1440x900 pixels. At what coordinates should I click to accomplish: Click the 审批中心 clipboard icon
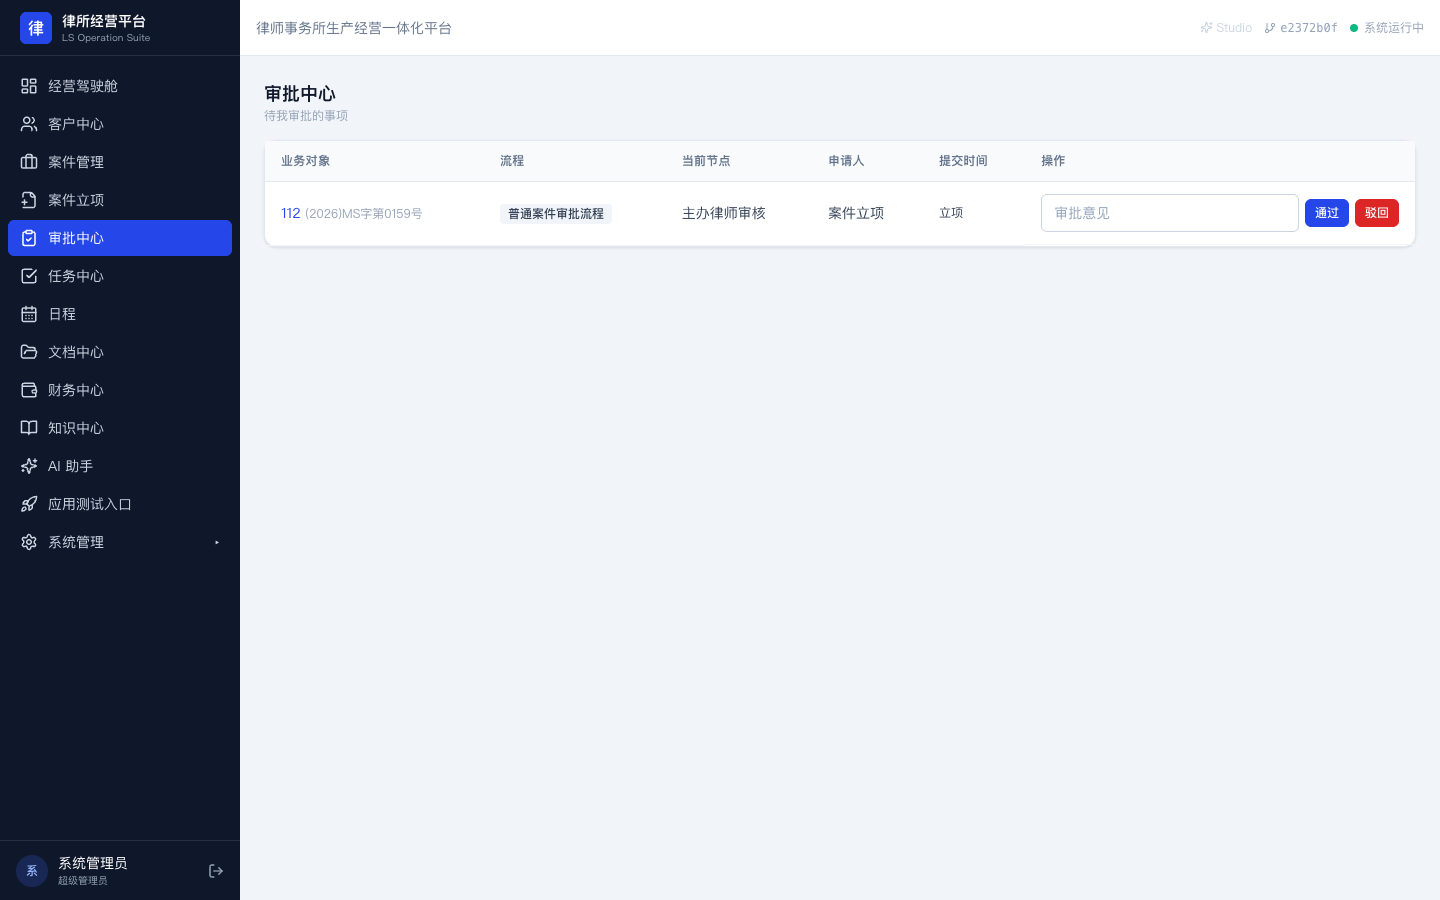(29, 238)
